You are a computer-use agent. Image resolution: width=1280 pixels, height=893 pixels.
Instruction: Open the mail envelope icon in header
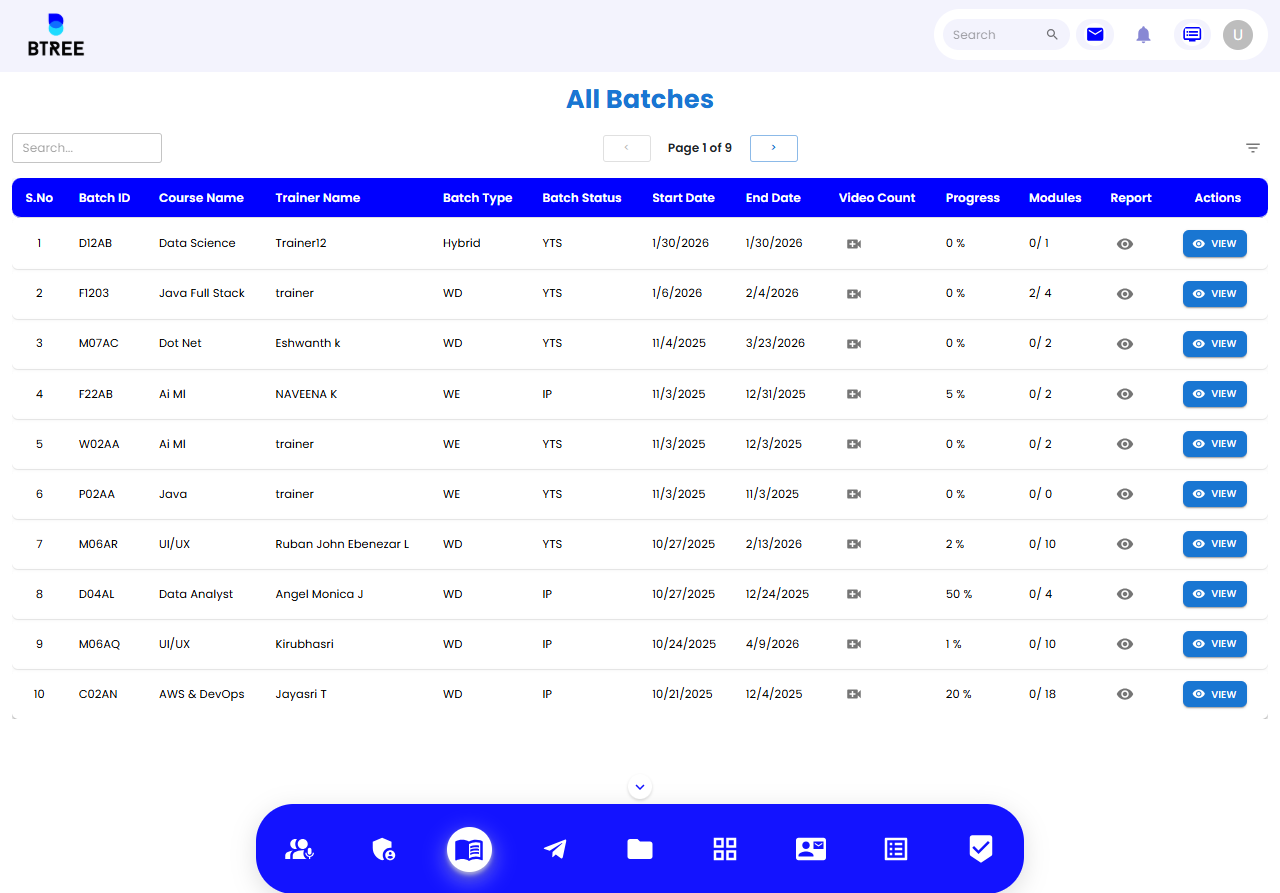click(1095, 35)
